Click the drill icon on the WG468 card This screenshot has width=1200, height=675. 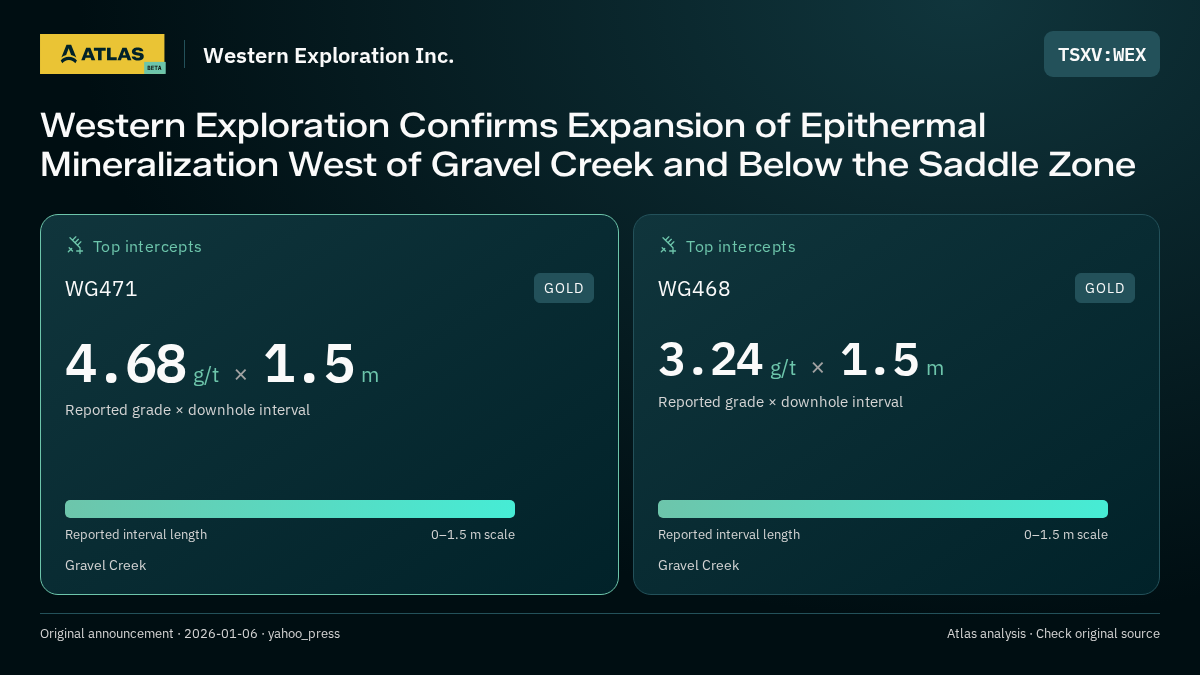[668, 245]
